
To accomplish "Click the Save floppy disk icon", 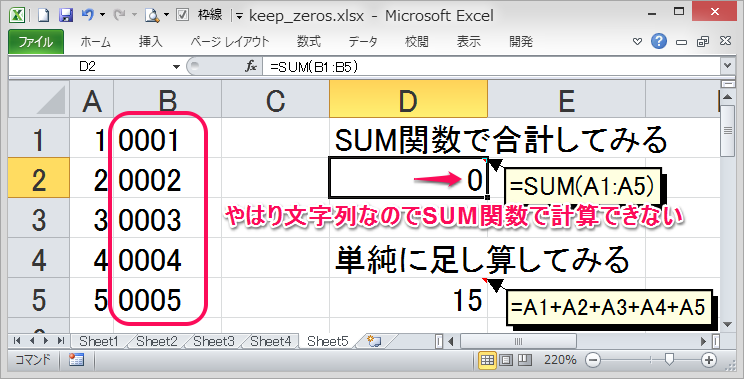I will pos(65,15).
